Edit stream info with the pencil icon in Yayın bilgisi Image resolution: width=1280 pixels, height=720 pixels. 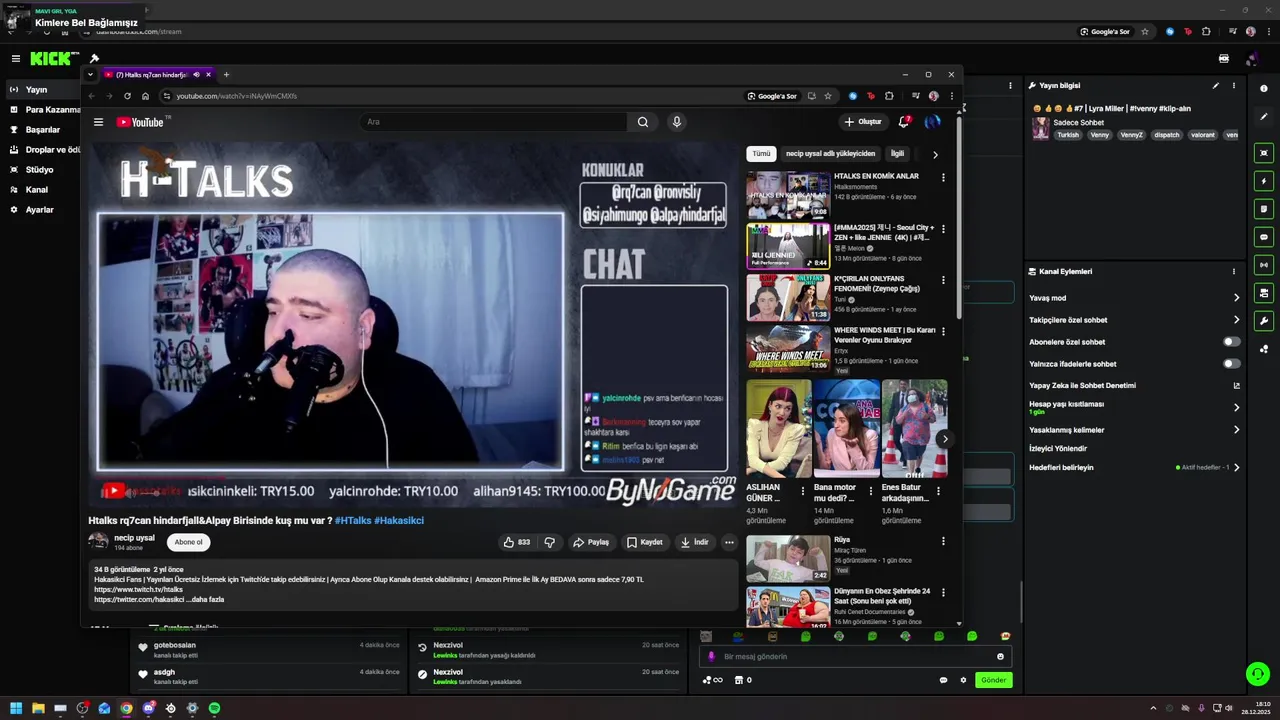point(1216,86)
